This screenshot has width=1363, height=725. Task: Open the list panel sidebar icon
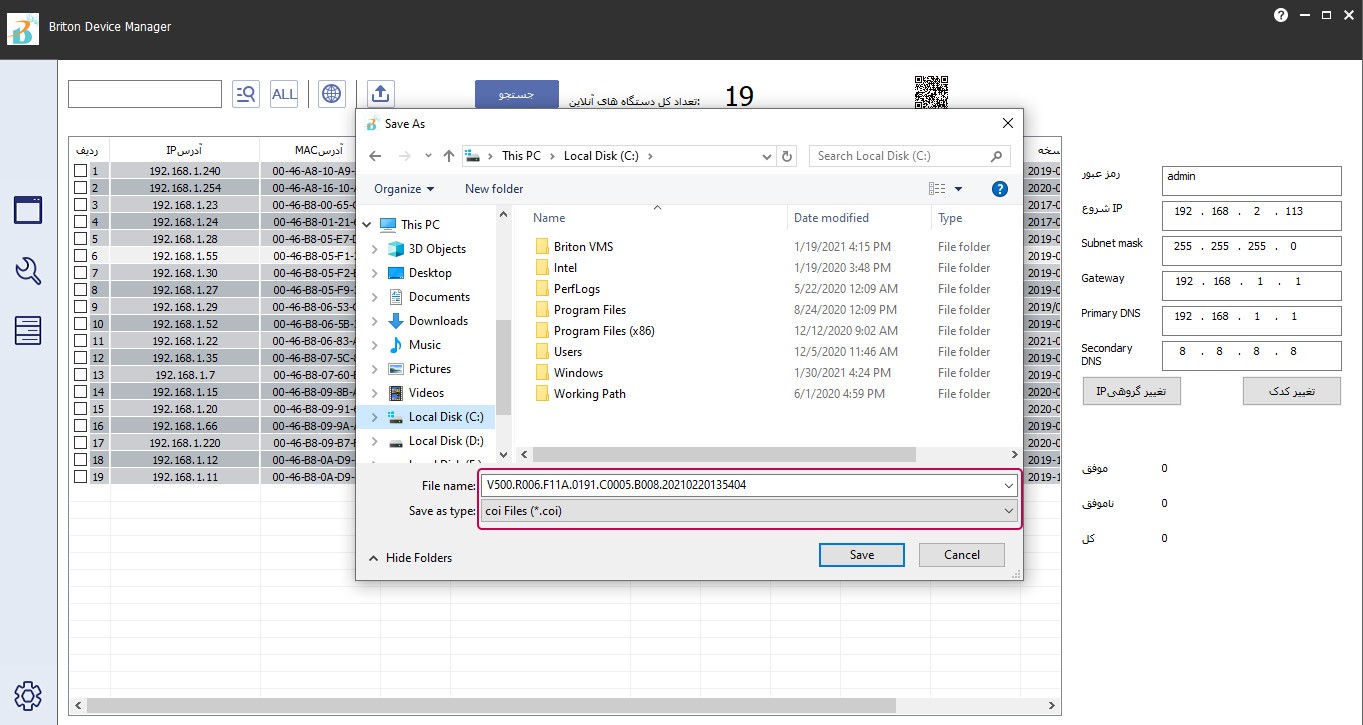coord(28,330)
